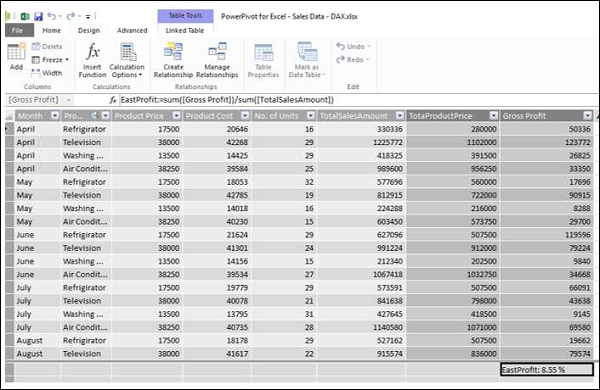Viewport: 600px width, 390px height.
Task: Open the Month column filter dropdown
Action: [x=55, y=116]
